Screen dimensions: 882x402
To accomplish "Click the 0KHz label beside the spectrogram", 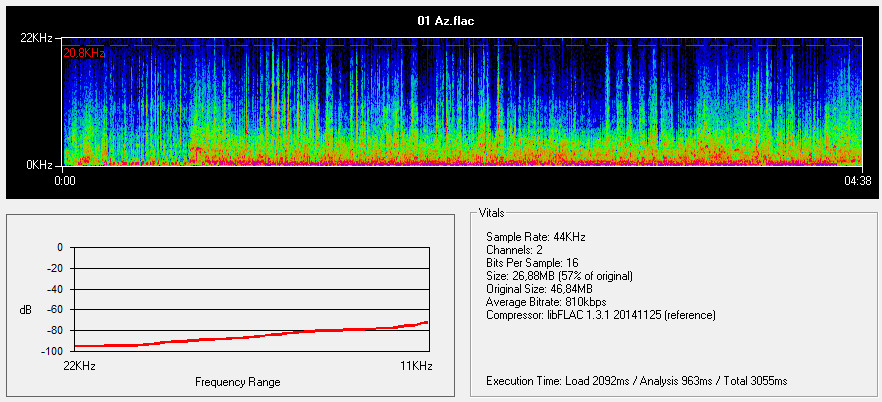I will 42,163.
